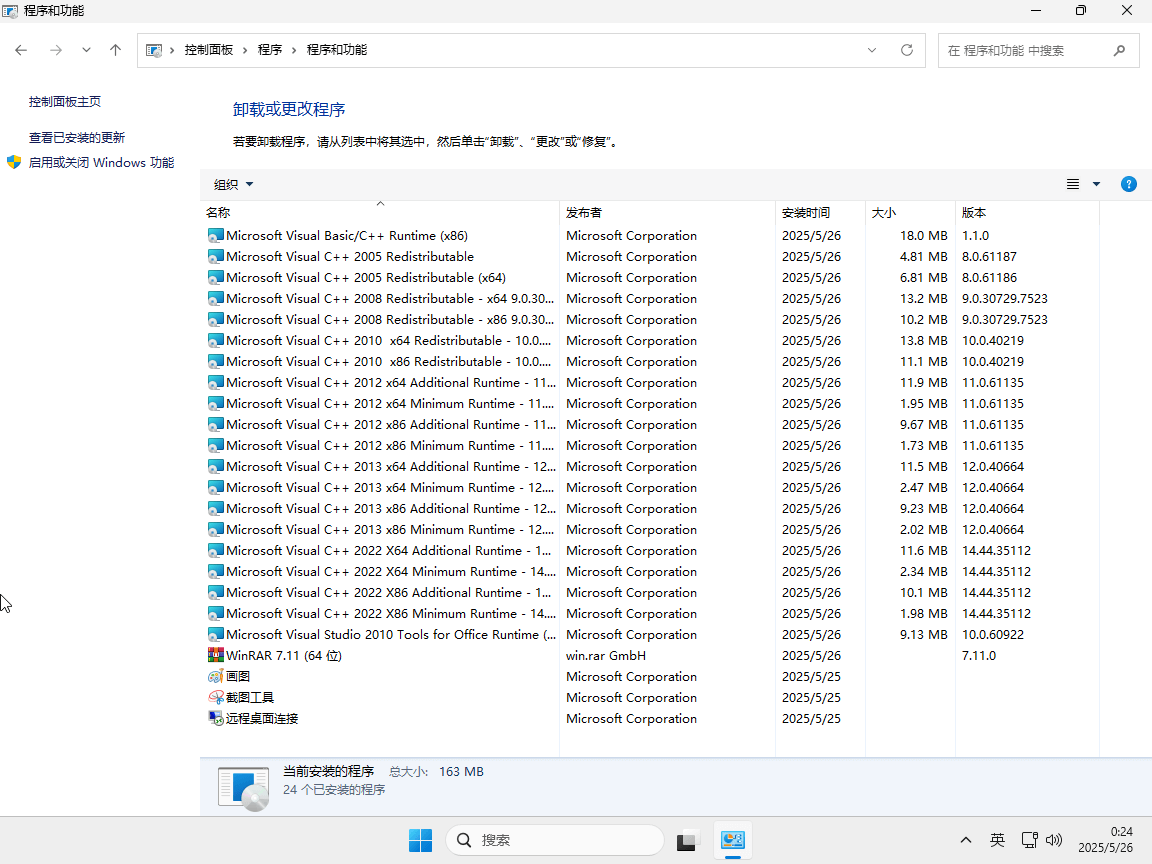Click the Task View icon on taskbar
This screenshot has height=864, width=1152.
tap(686, 841)
